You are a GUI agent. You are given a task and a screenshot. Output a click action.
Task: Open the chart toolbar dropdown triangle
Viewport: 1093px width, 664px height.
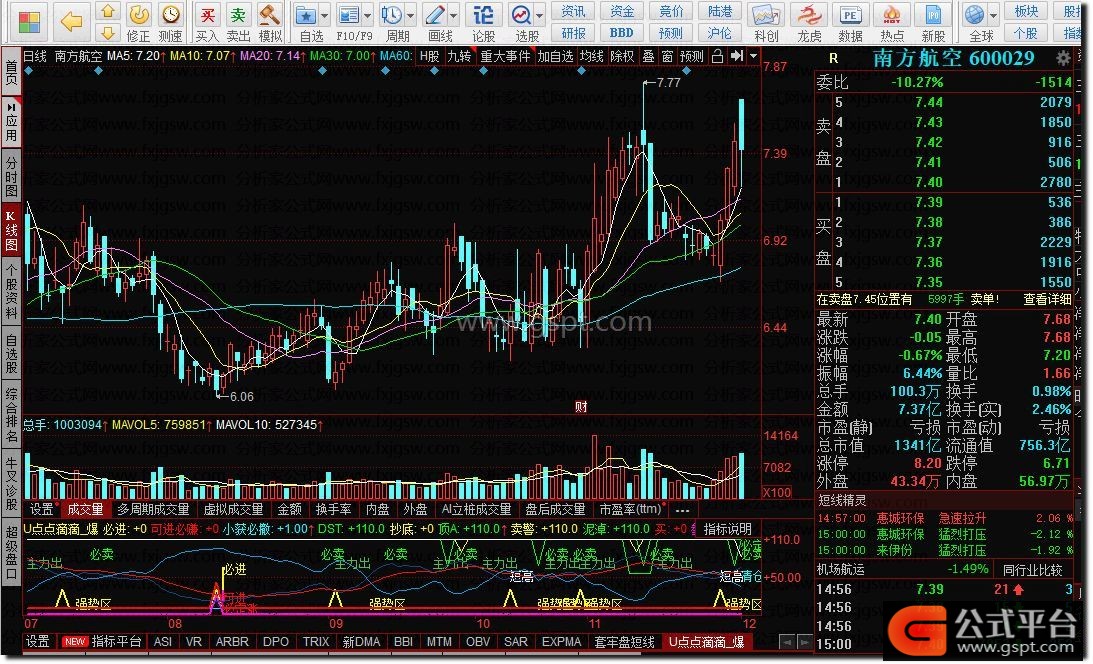[754, 56]
